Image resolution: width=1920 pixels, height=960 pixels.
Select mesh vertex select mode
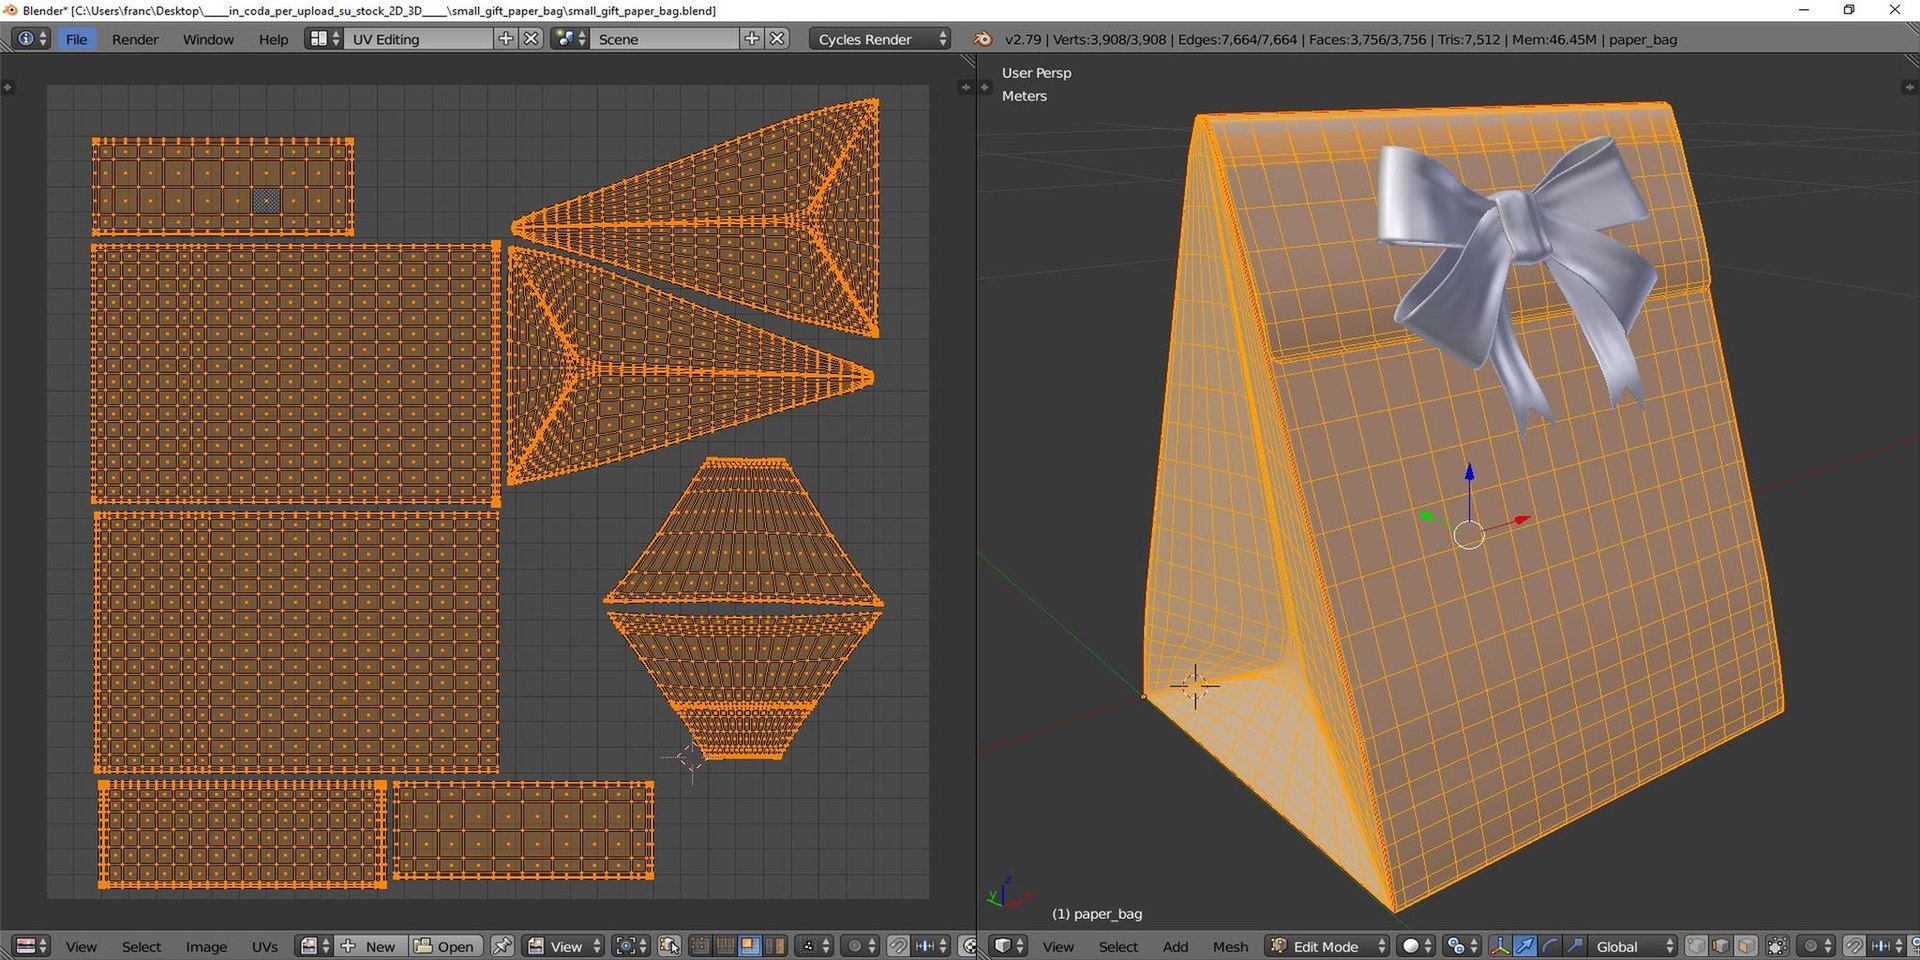(1697, 946)
